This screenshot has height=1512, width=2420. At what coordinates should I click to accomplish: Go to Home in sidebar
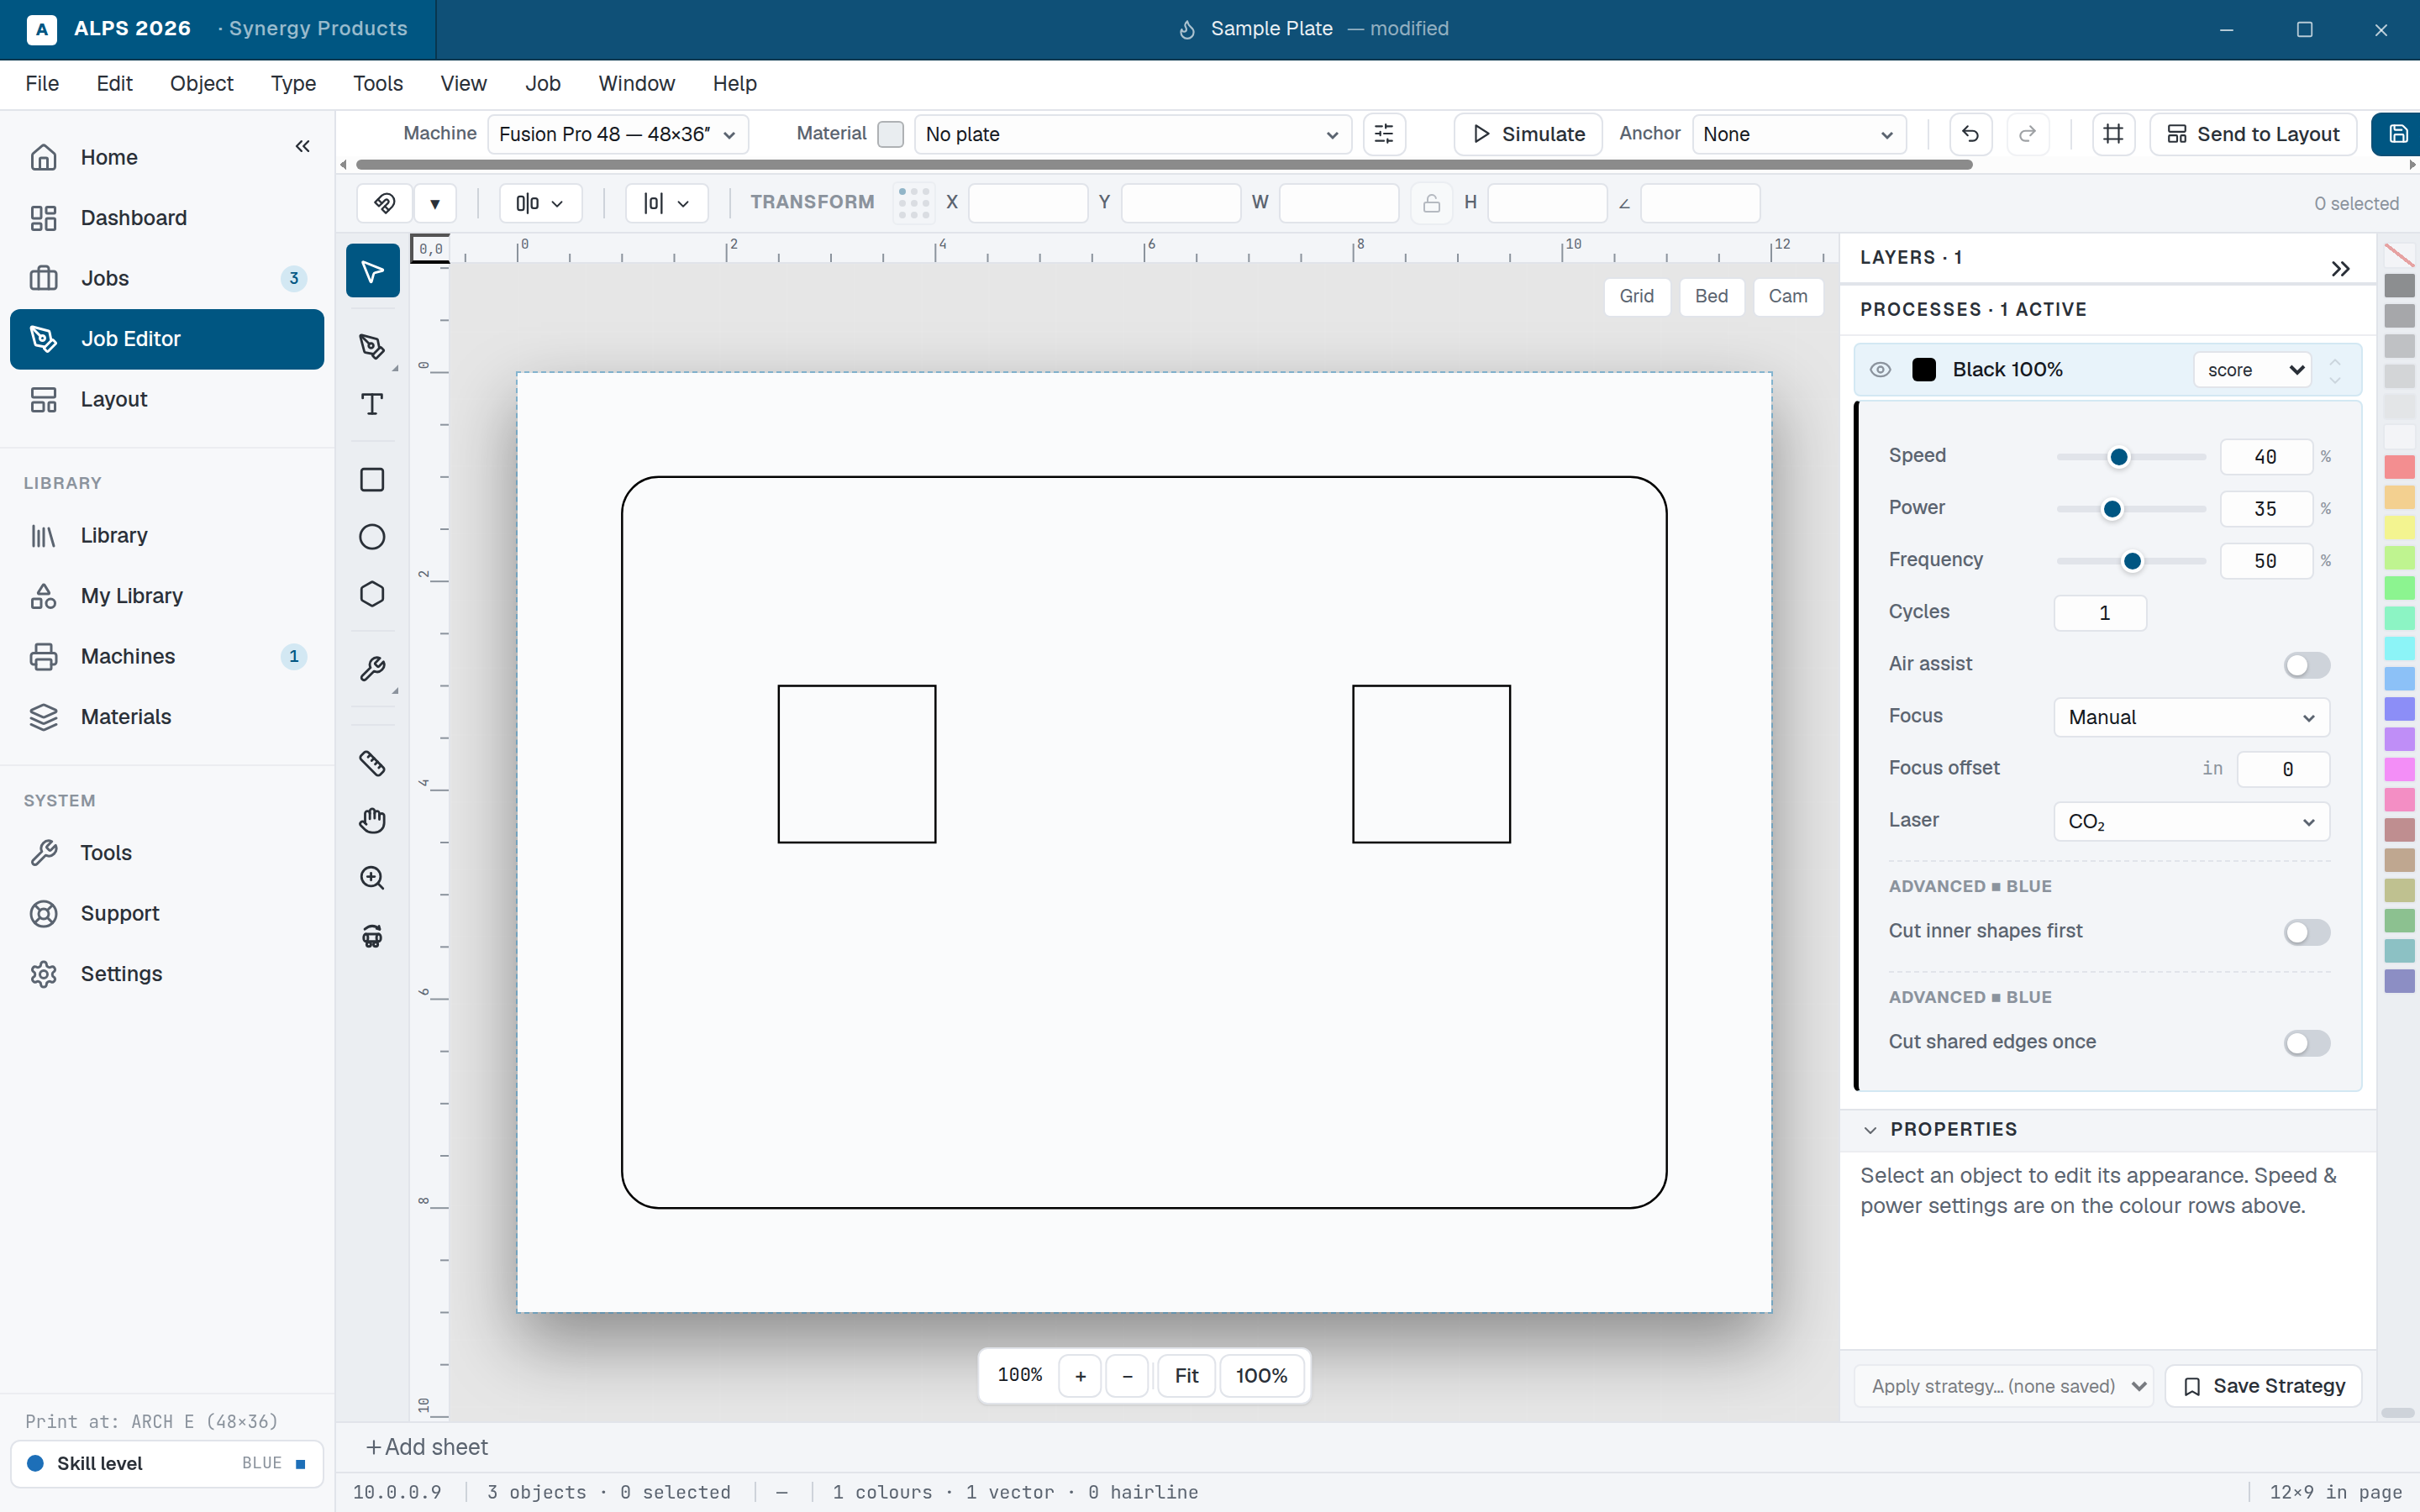coord(167,157)
